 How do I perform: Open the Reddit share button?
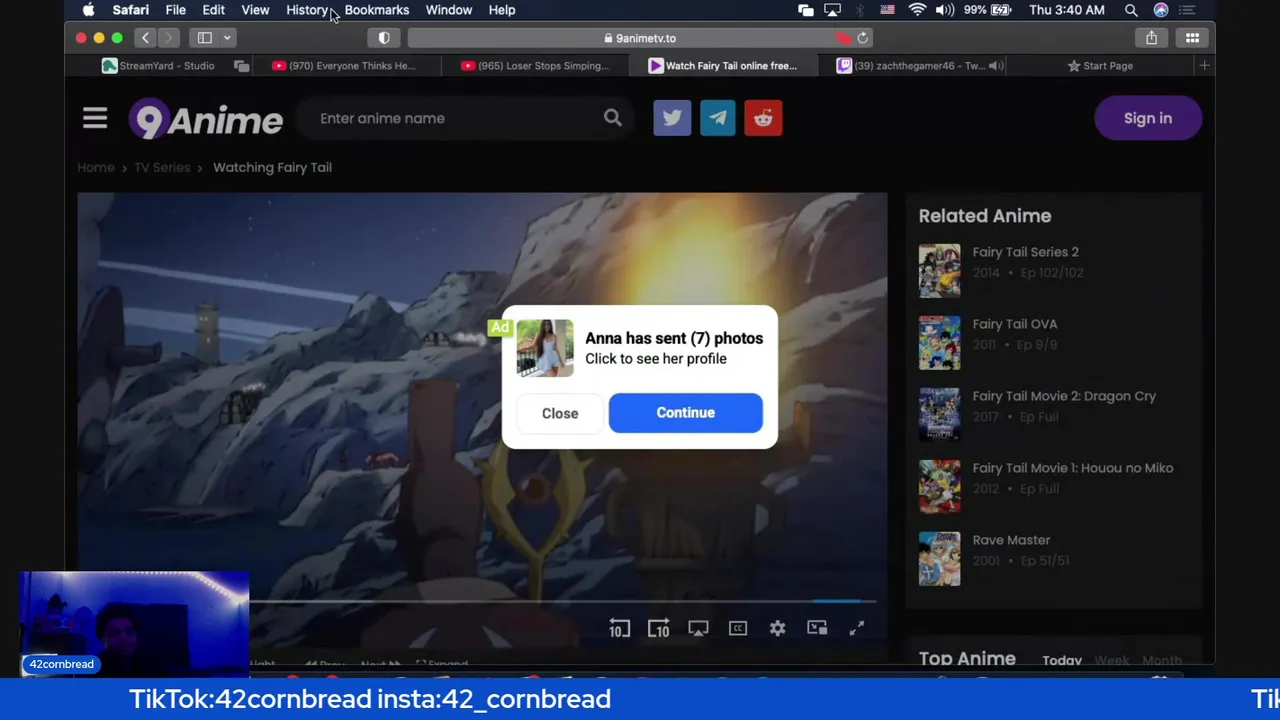[763, 118]
